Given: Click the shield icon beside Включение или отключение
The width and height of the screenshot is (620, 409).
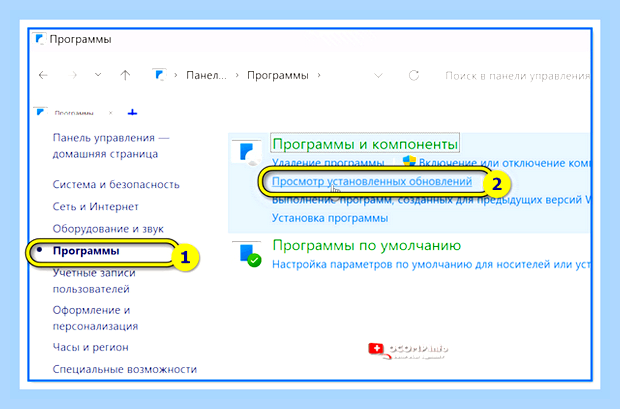Looking at the screenshot, I should pyautogui.click(x=409, y=161).
